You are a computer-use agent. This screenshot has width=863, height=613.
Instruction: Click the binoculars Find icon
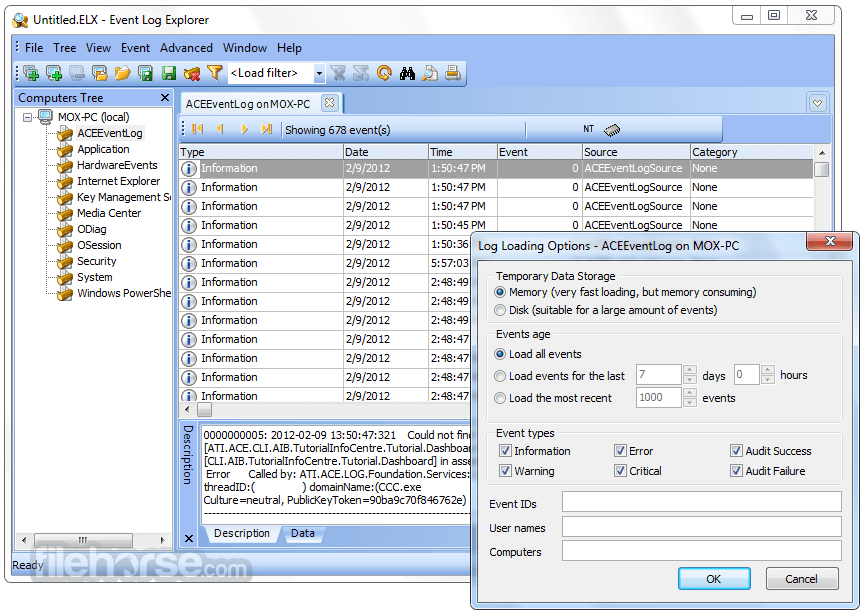tap(407, 73)
